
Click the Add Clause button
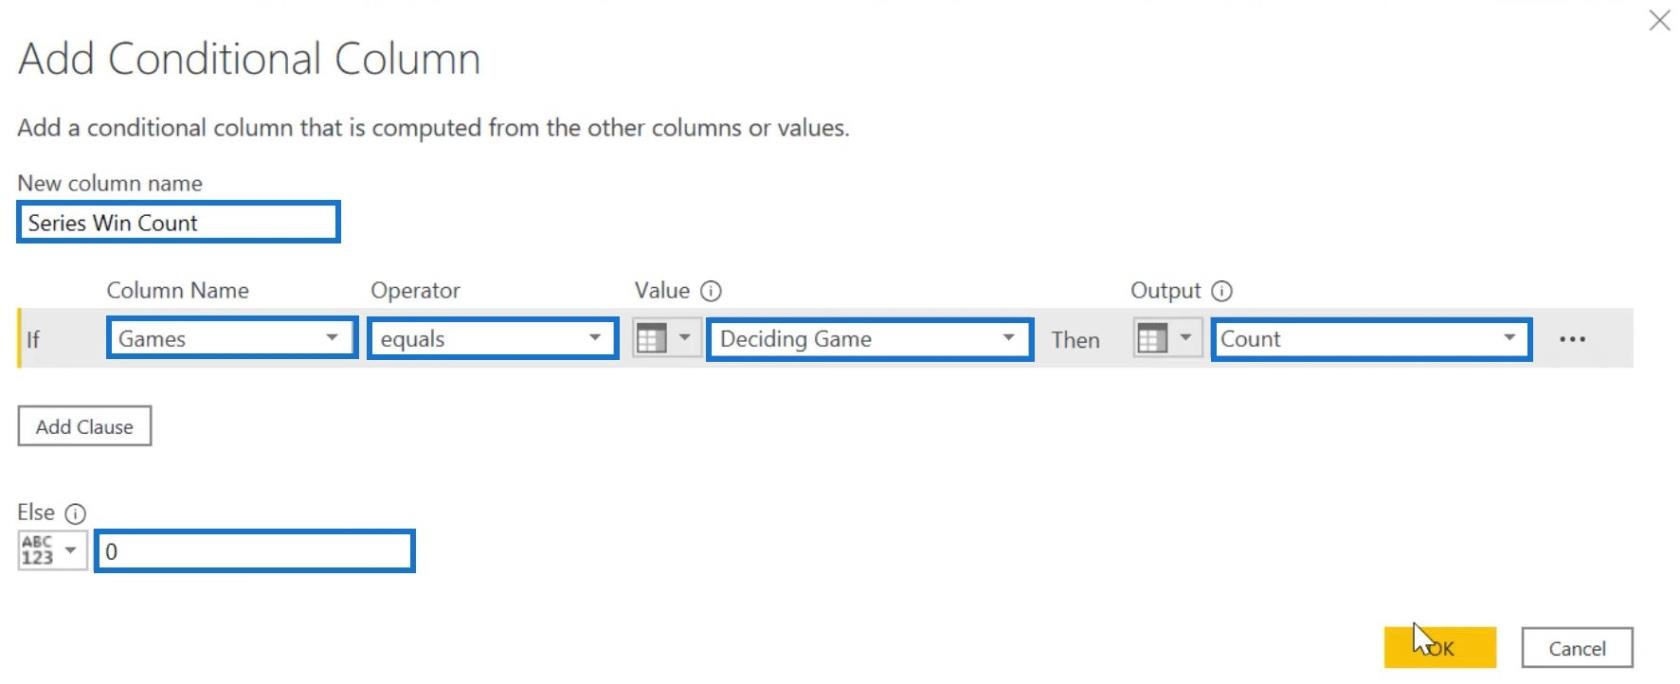[x=84, y=426]
